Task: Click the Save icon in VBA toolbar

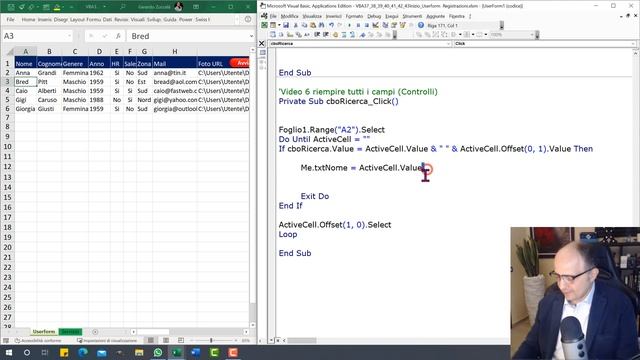Action: click(x=286, y=25)
